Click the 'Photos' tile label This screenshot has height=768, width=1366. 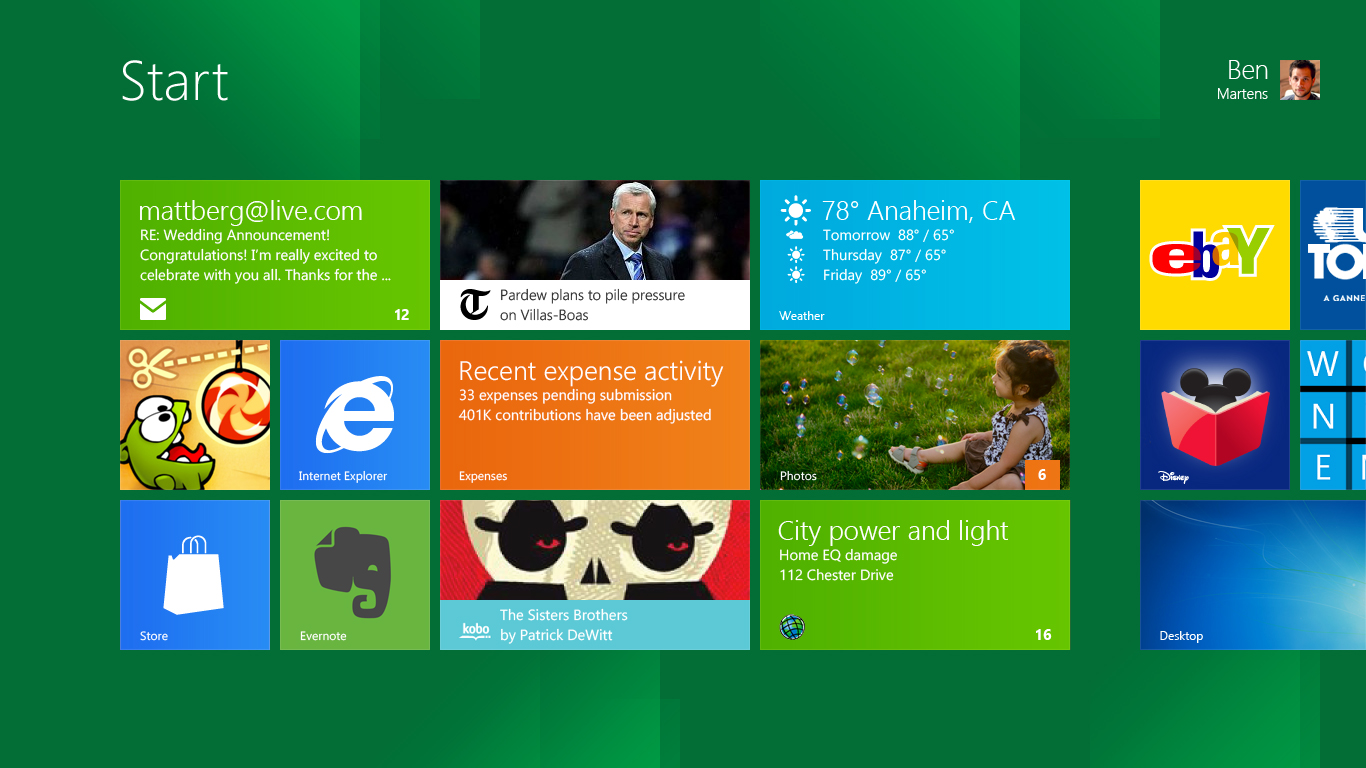pos(798,476)
